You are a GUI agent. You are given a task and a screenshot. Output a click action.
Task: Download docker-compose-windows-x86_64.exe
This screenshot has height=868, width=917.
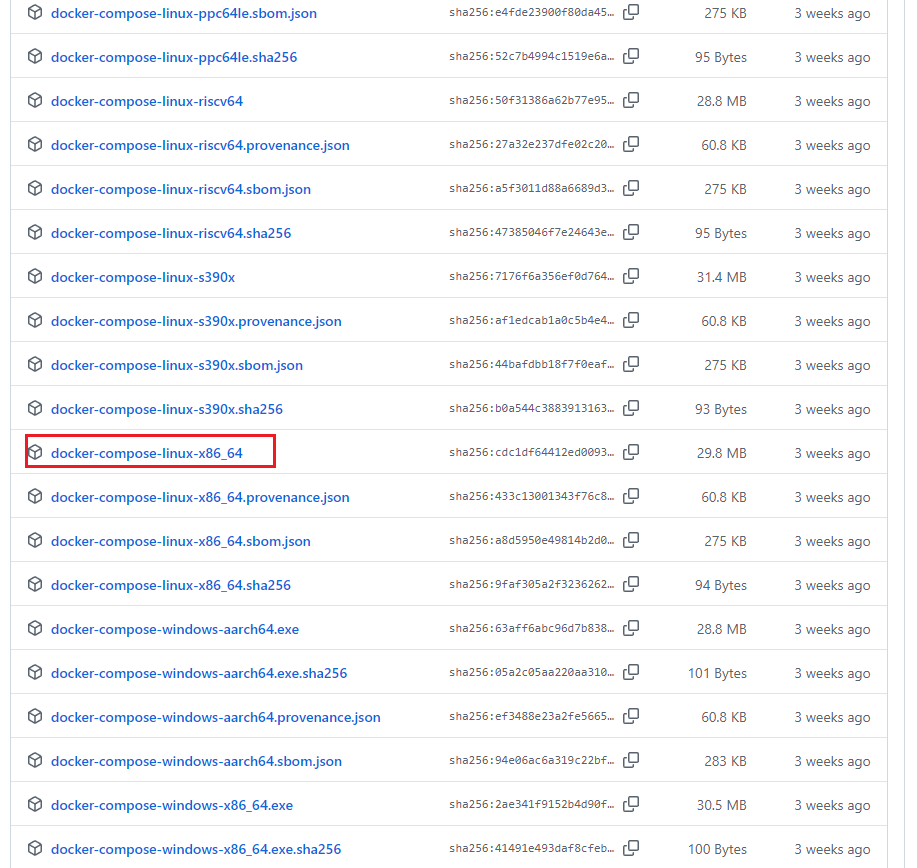point(172,805)
